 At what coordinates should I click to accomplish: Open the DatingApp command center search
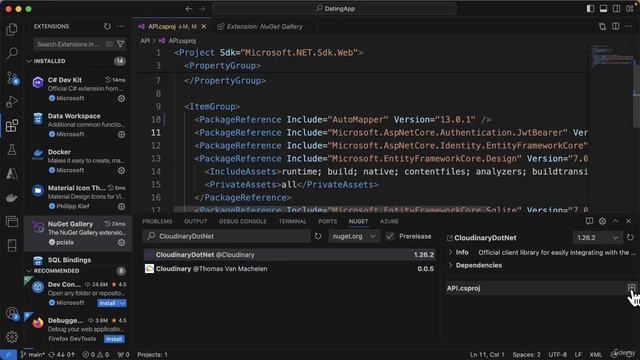pos(335,9)
